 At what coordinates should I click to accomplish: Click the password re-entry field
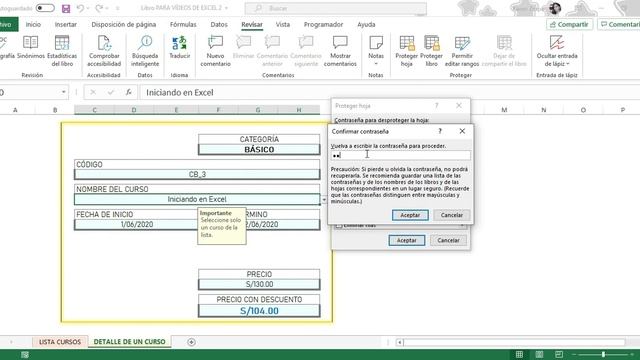pyautogui.click(x=400, y=155)
